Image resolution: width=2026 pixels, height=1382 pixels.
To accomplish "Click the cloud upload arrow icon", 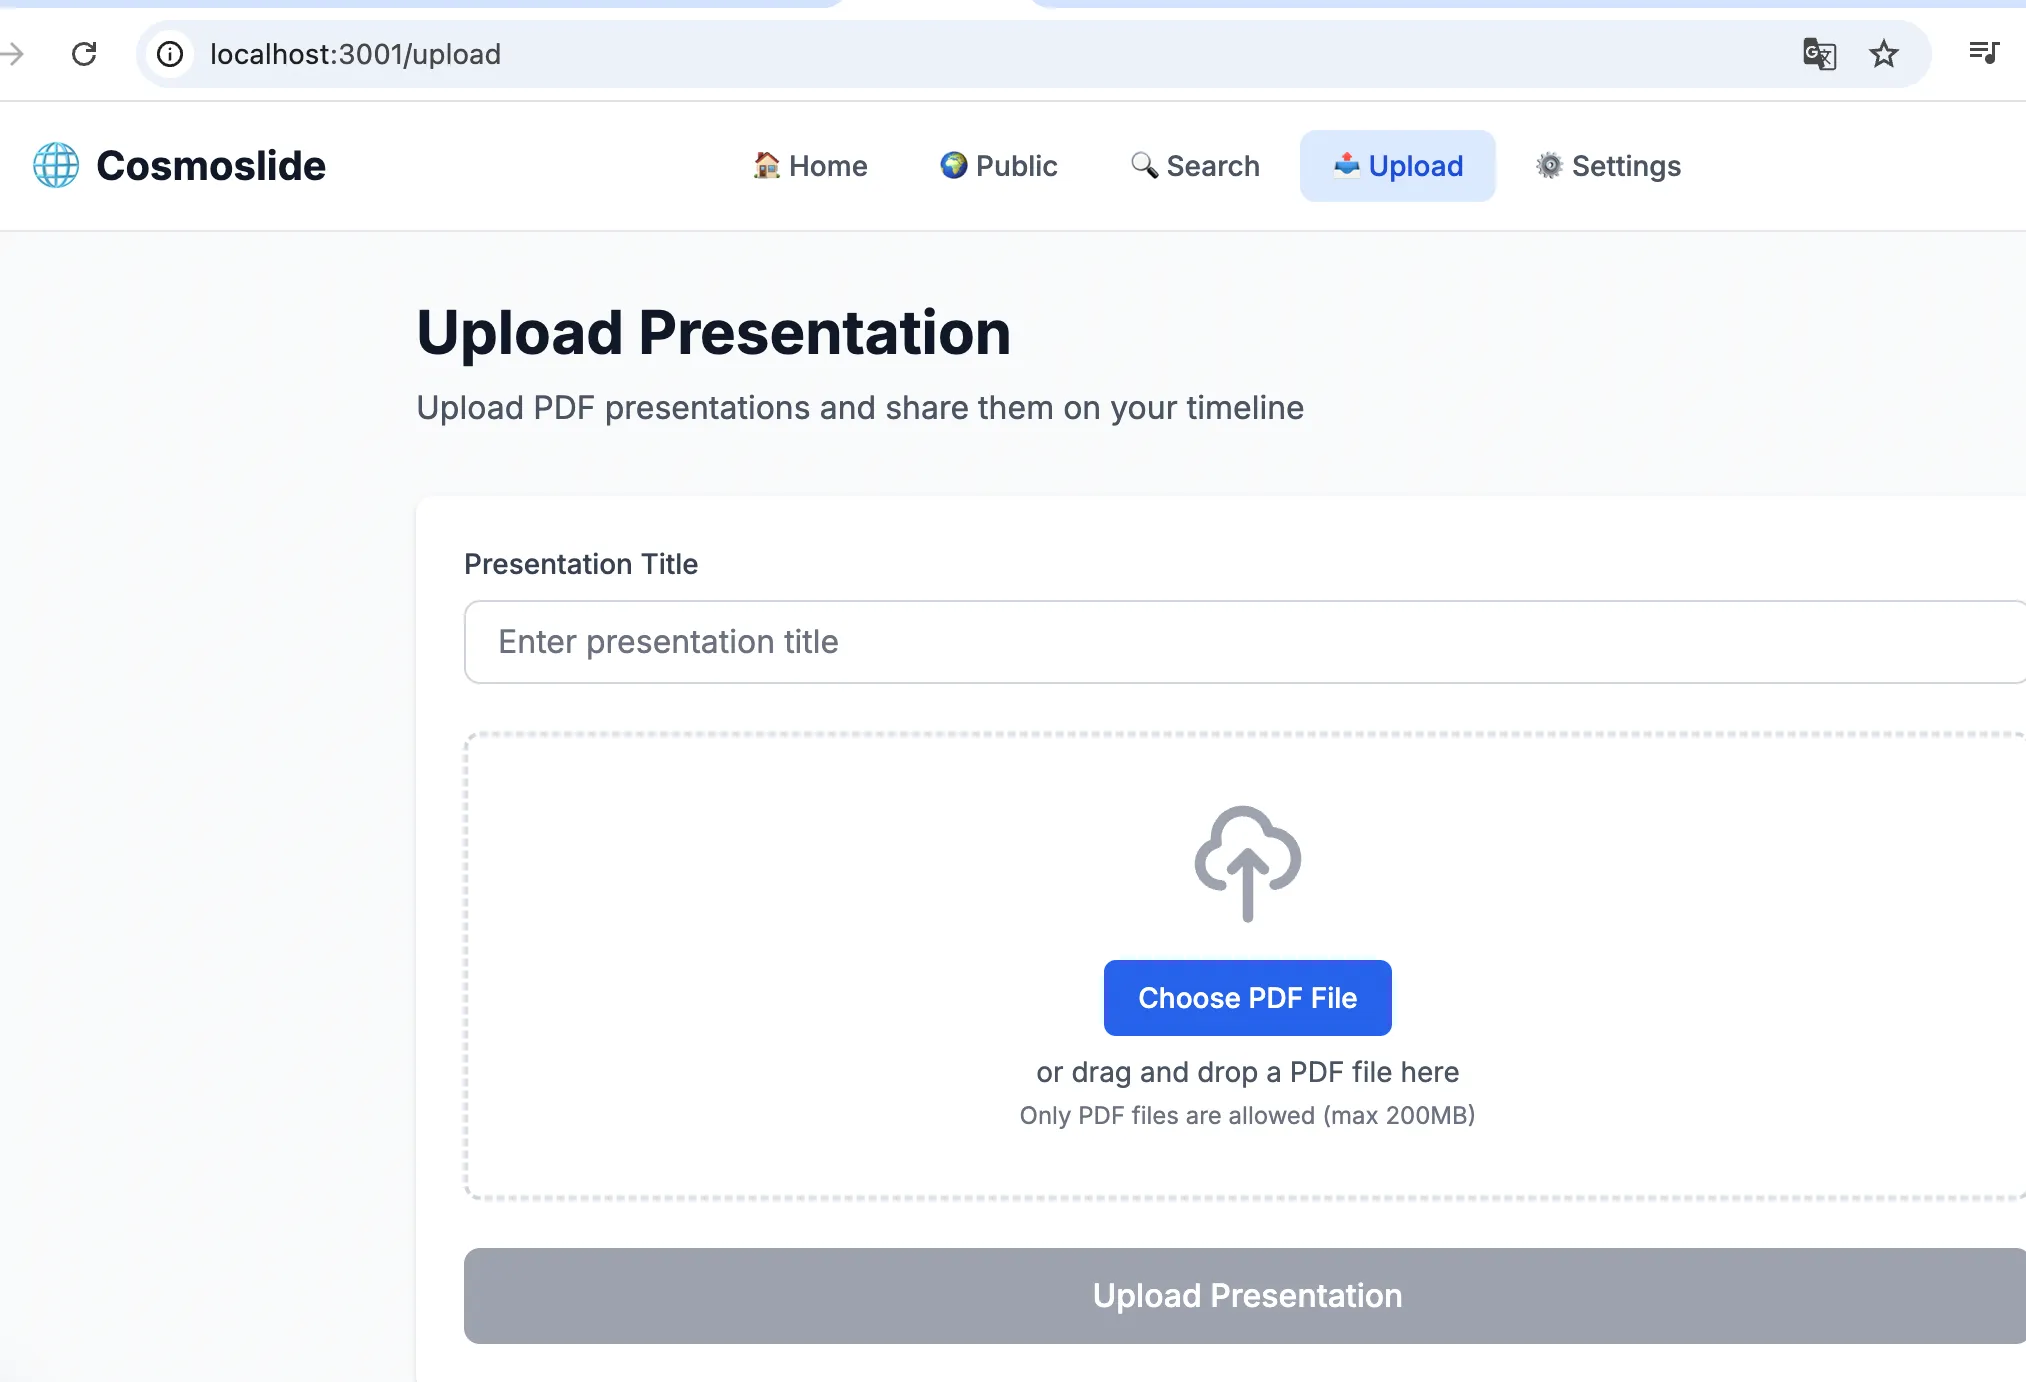I will point(1247,863).
